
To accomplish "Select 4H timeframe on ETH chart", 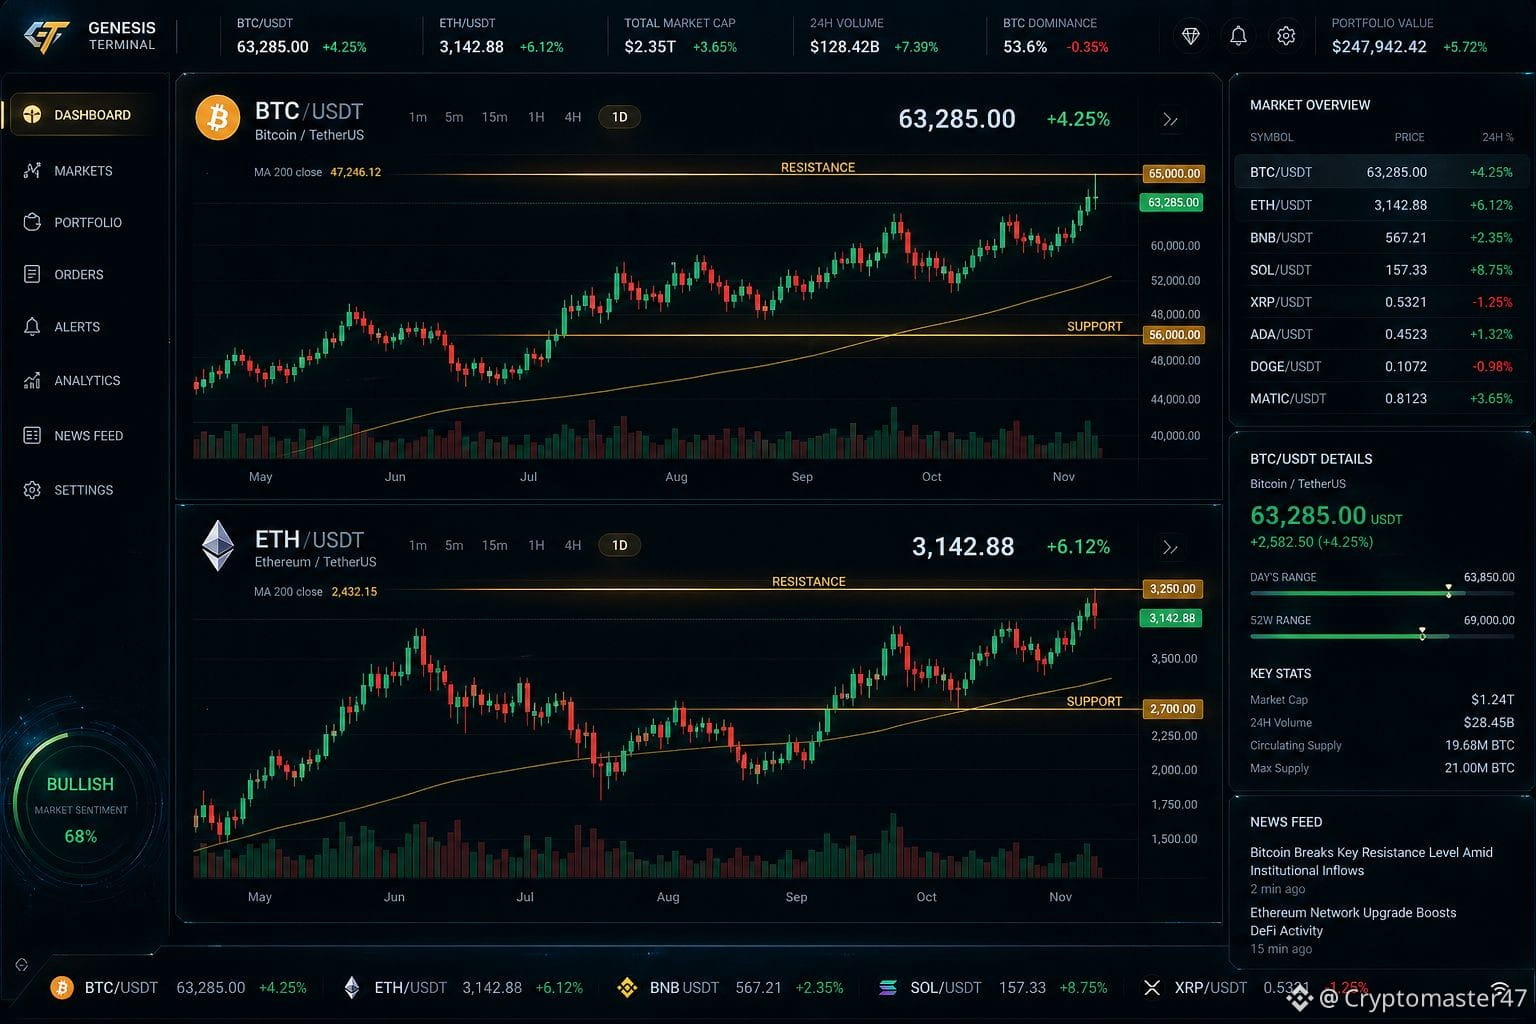I will 573,545.
